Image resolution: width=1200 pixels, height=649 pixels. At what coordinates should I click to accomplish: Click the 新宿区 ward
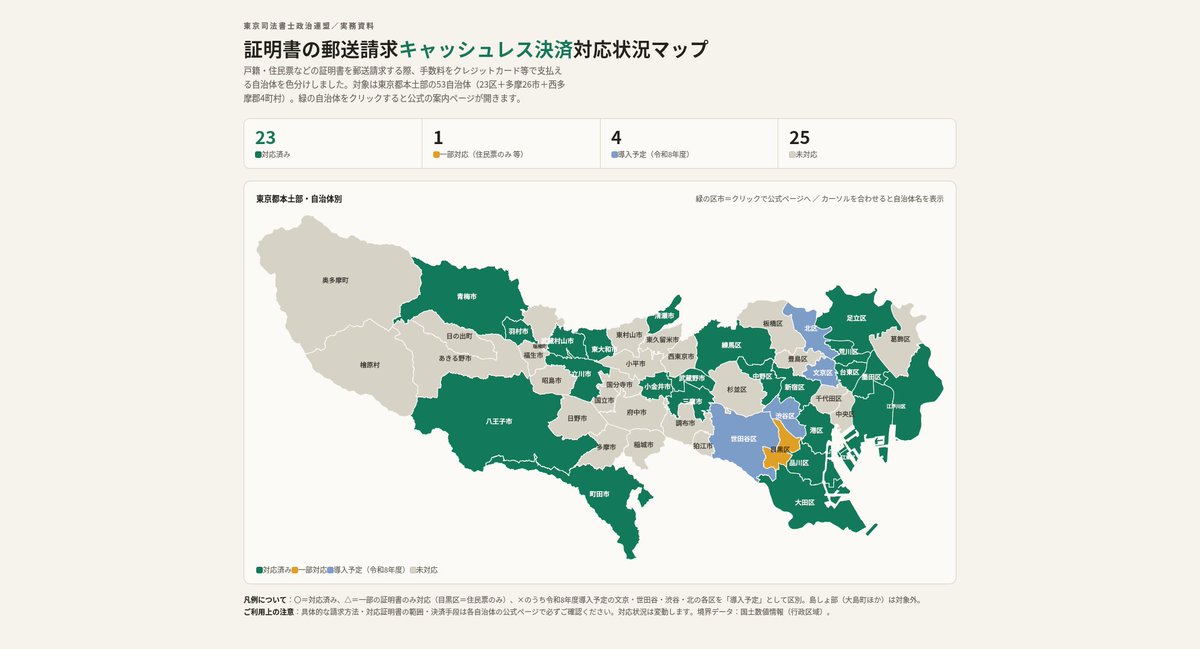click(794, 386)
